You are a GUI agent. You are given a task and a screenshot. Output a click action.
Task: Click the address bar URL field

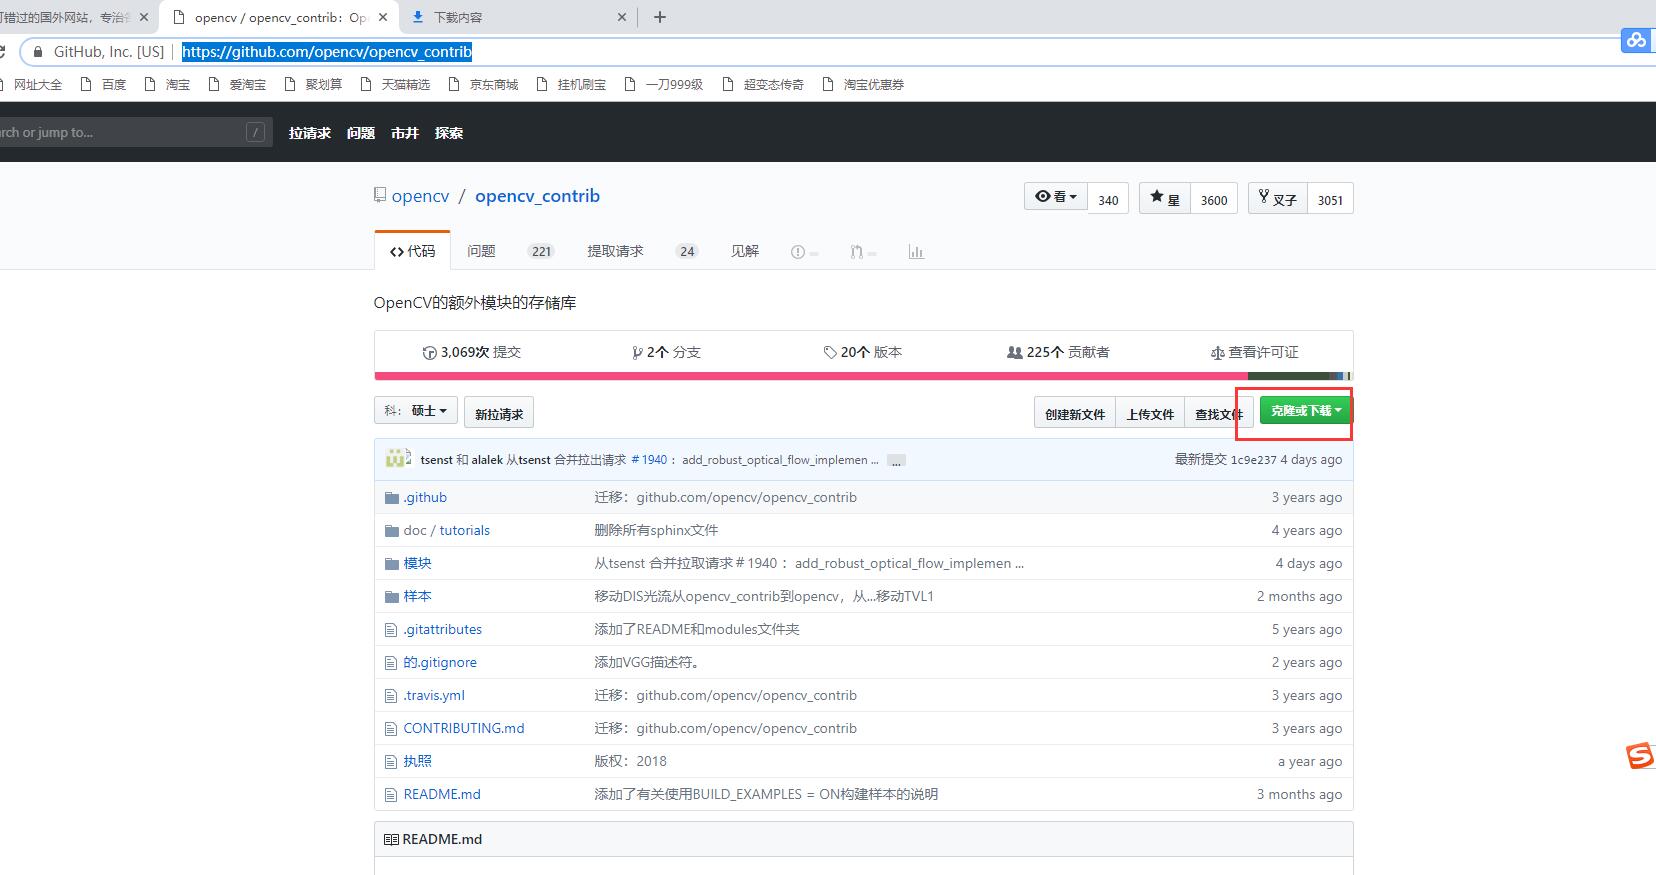coord(327,52)
